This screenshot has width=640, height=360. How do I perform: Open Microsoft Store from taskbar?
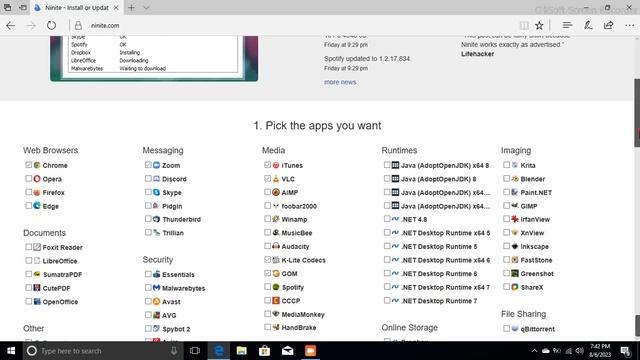pos(264,351)
